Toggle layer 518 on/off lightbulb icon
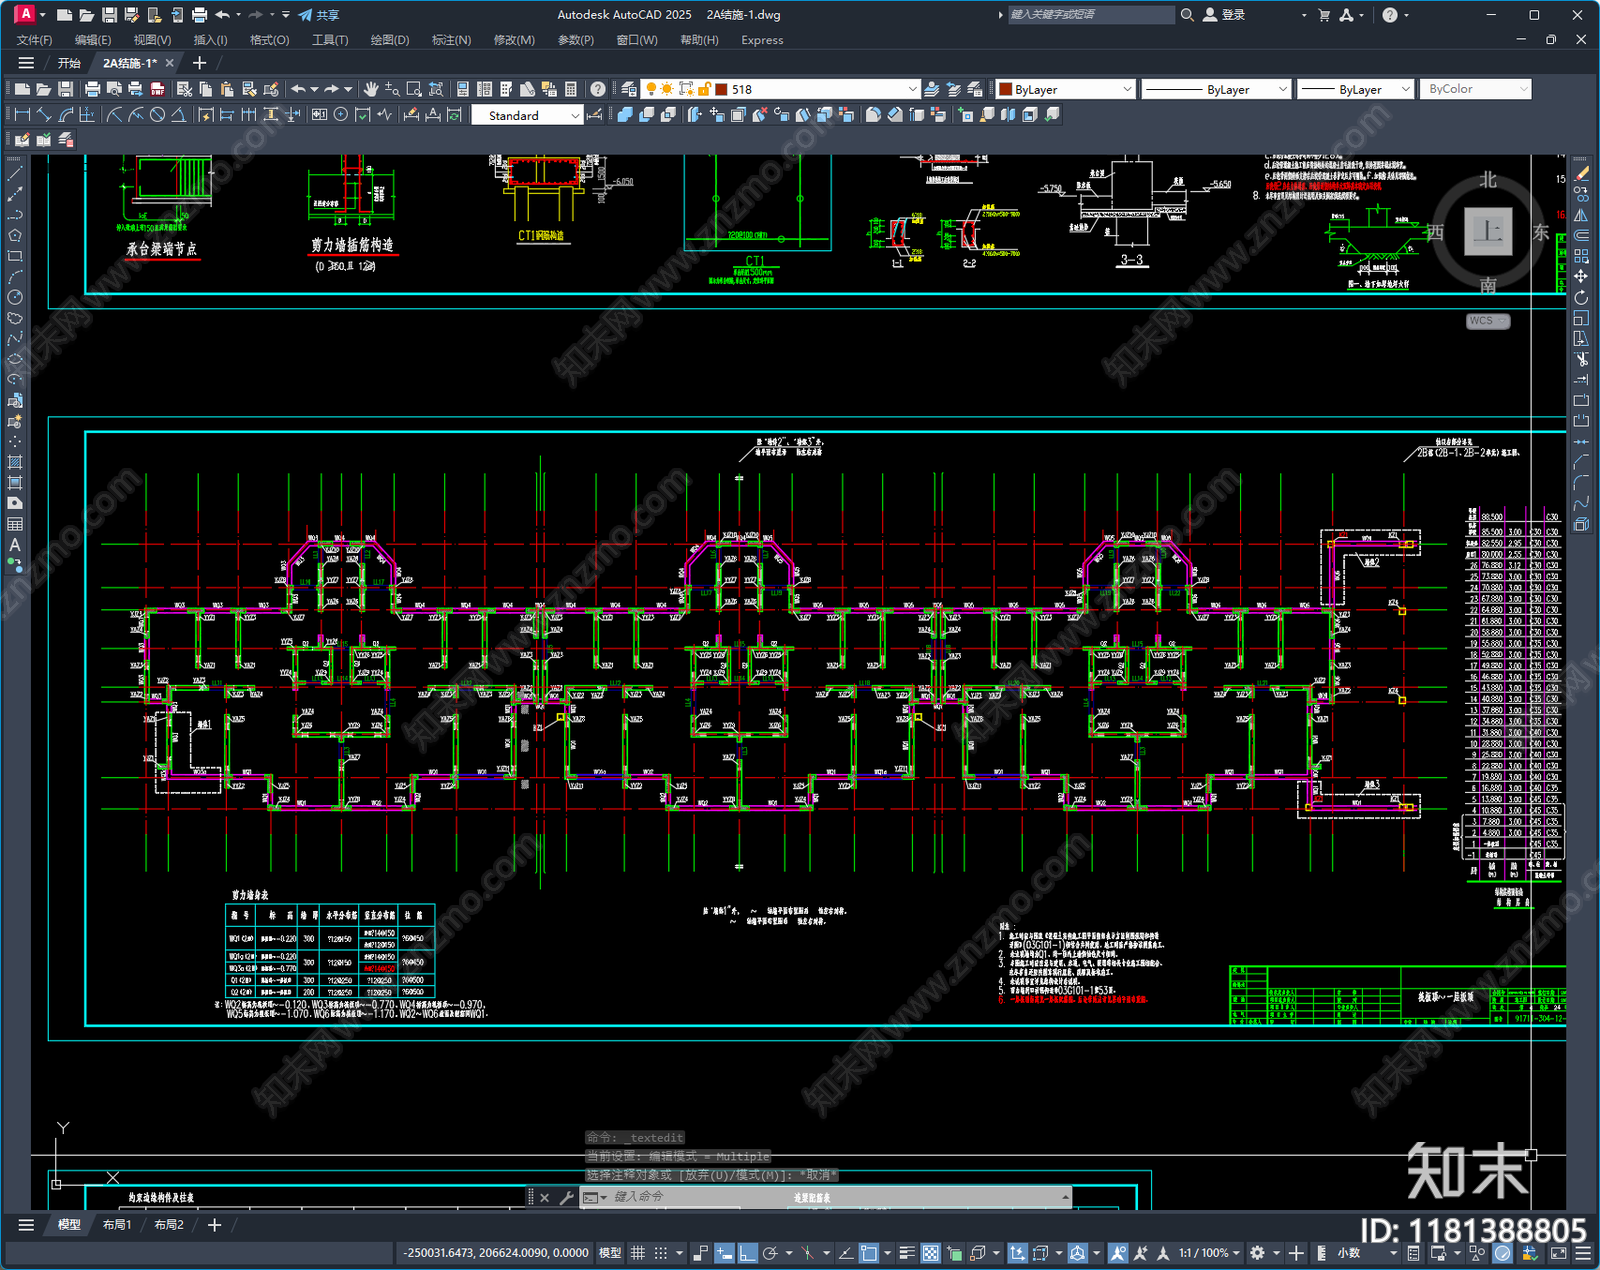Image resolution: width=1600 pixels, height=1270 pixels. click(x=651, y=89)
